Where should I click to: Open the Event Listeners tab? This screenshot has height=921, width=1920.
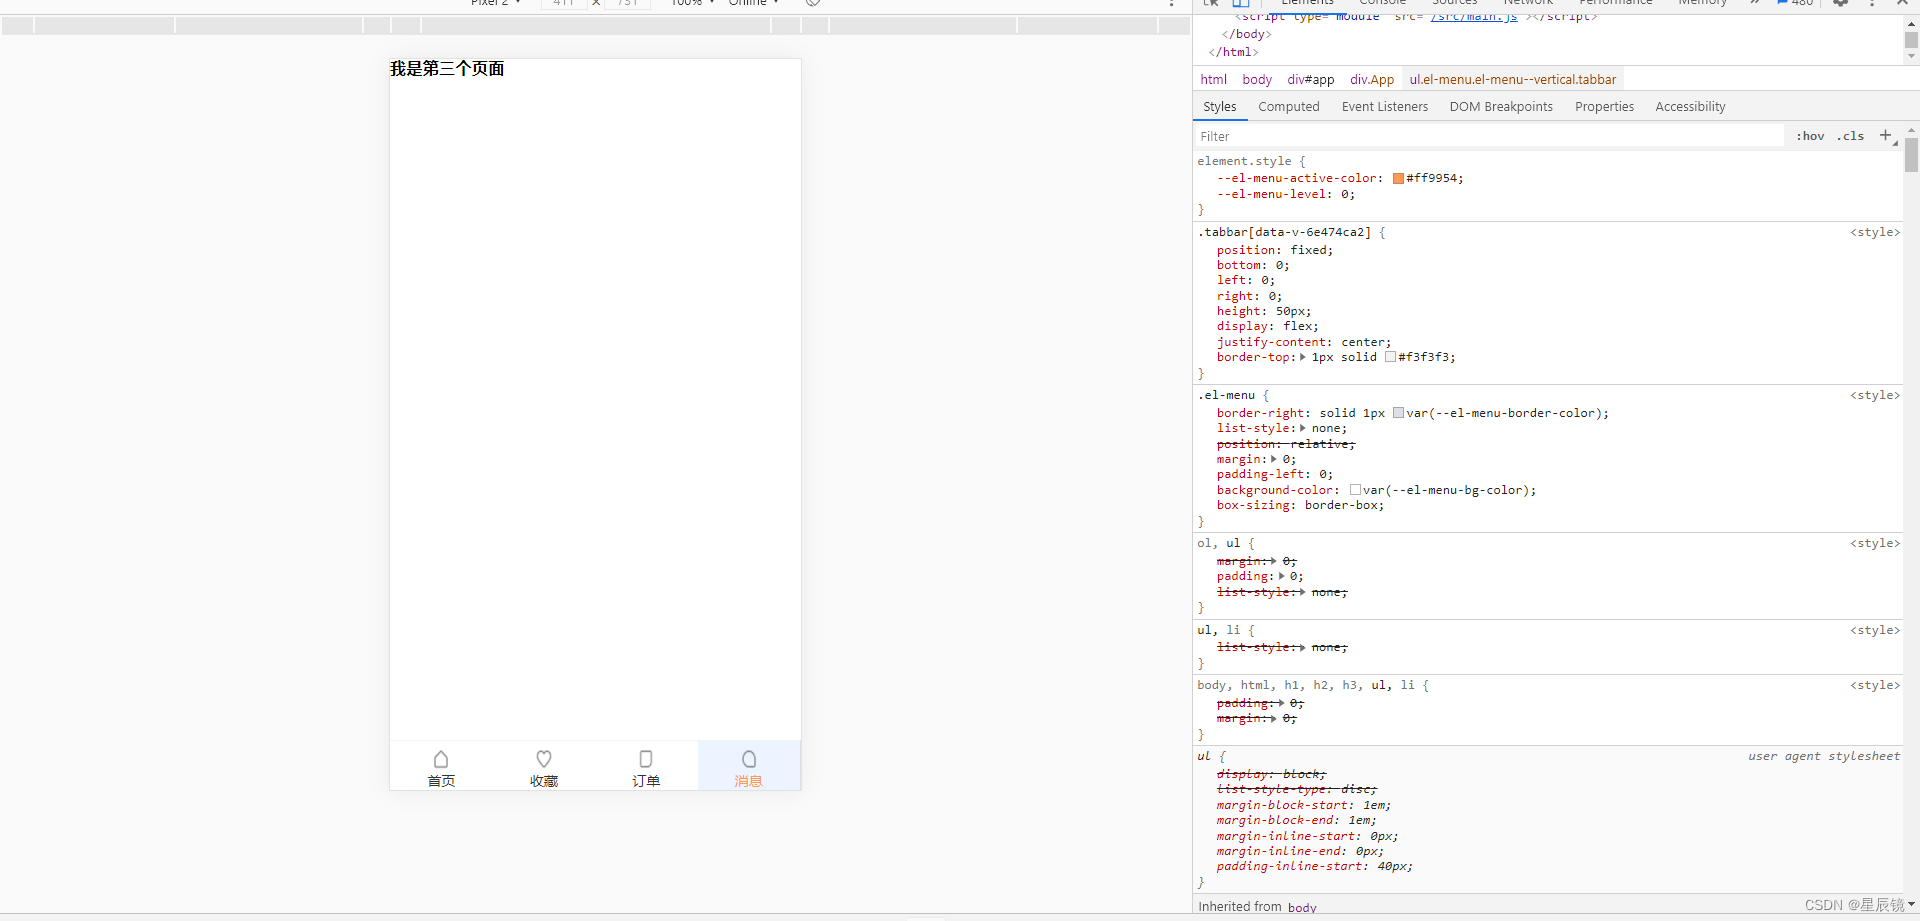(1385, 107)
